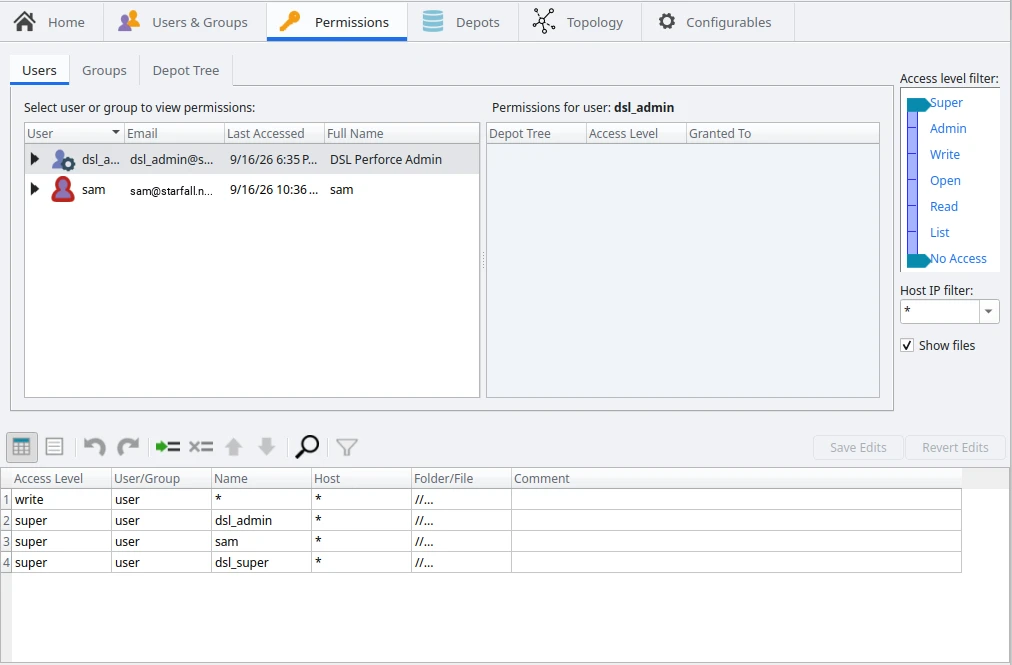Open the Home tab
1012x665 pixels.
[51, 22]
